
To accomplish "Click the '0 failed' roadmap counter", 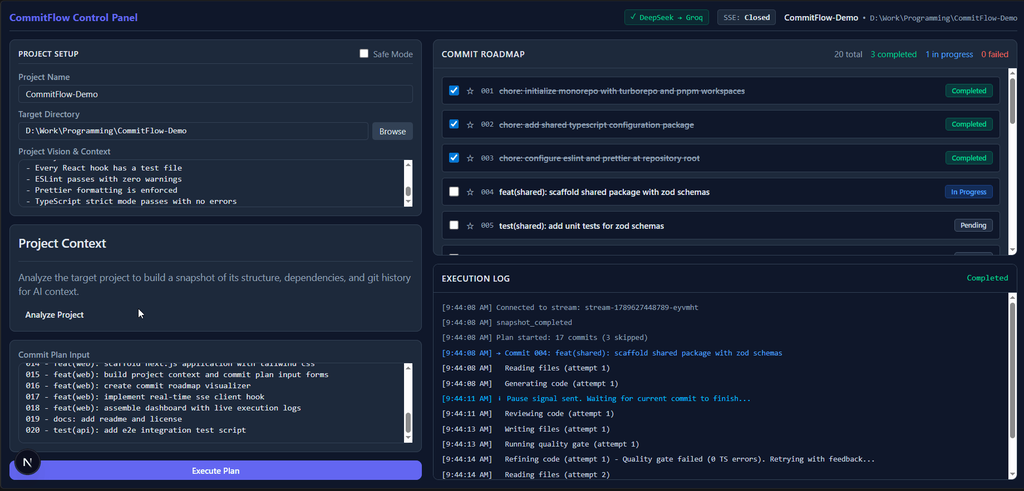I will point(995,54).
